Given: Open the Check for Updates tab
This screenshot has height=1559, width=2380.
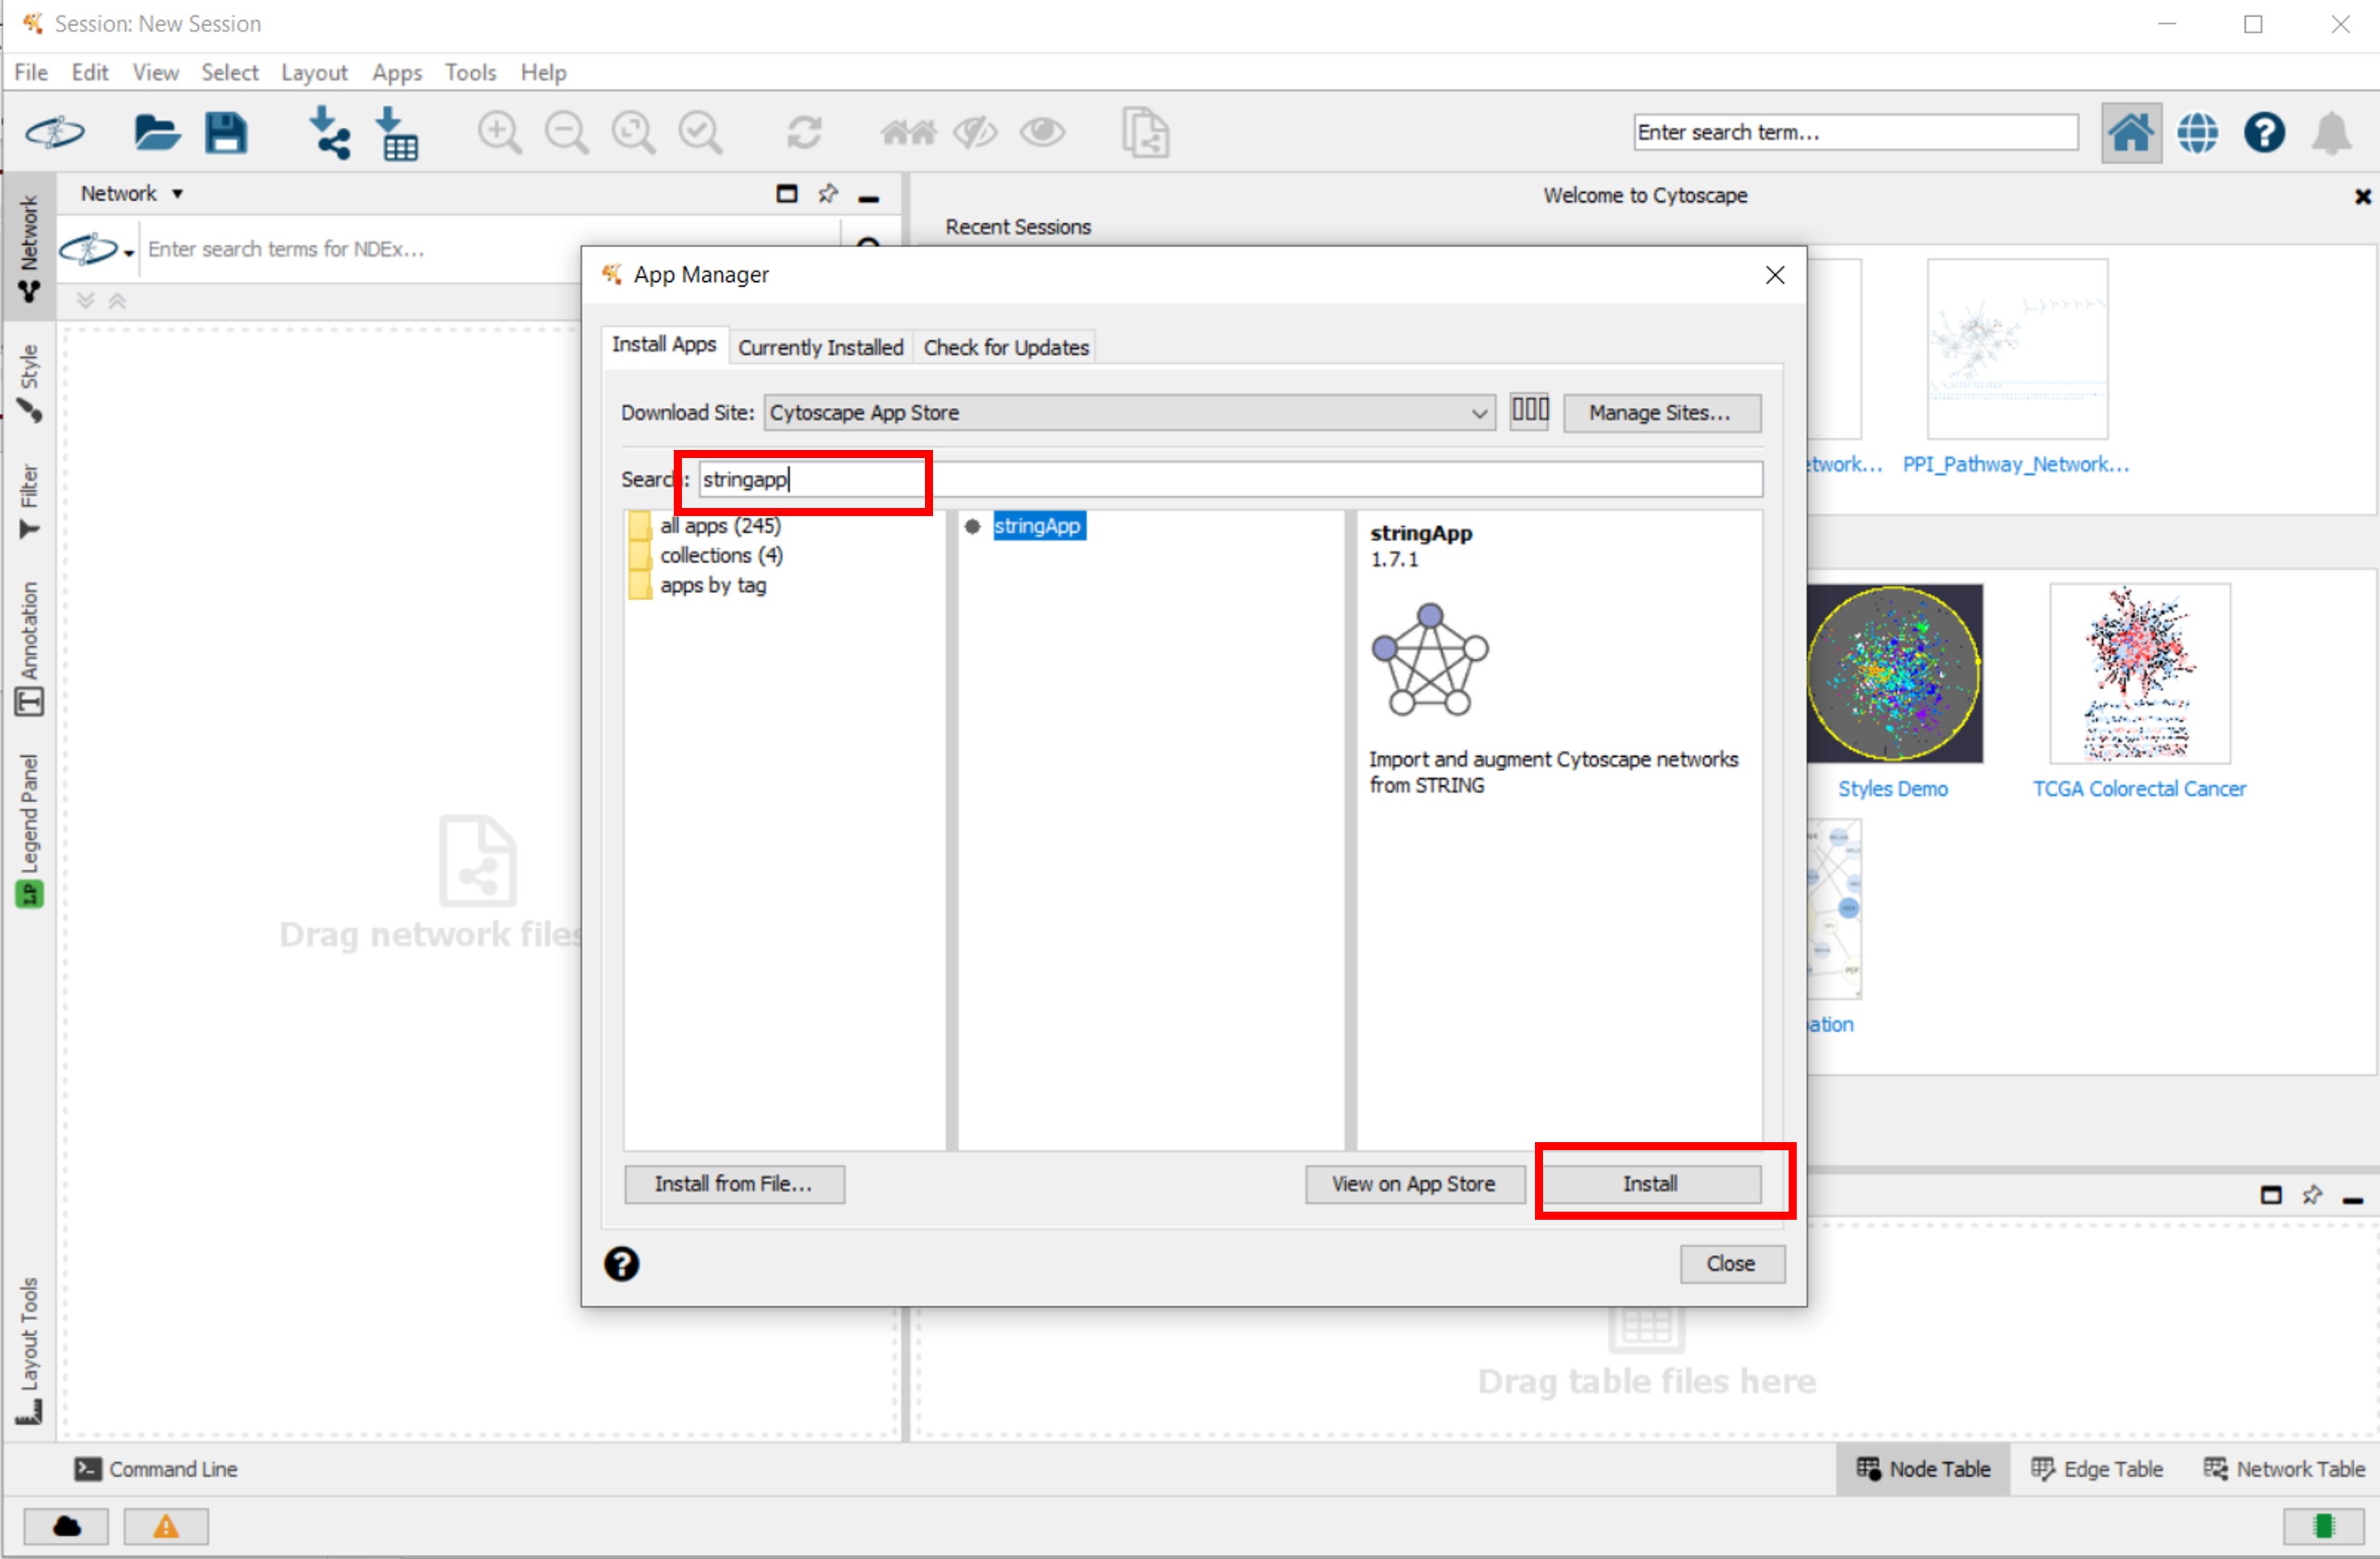Looking at the screenshot, I should coord(1006,347).
